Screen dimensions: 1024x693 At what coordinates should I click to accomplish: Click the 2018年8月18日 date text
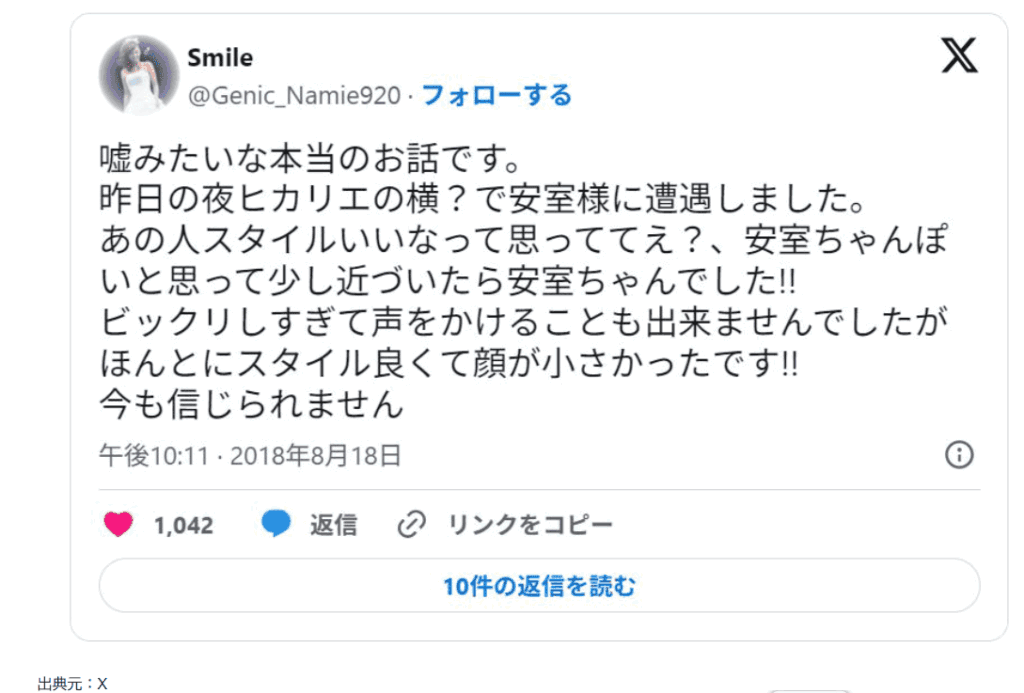tap(316, 456)
